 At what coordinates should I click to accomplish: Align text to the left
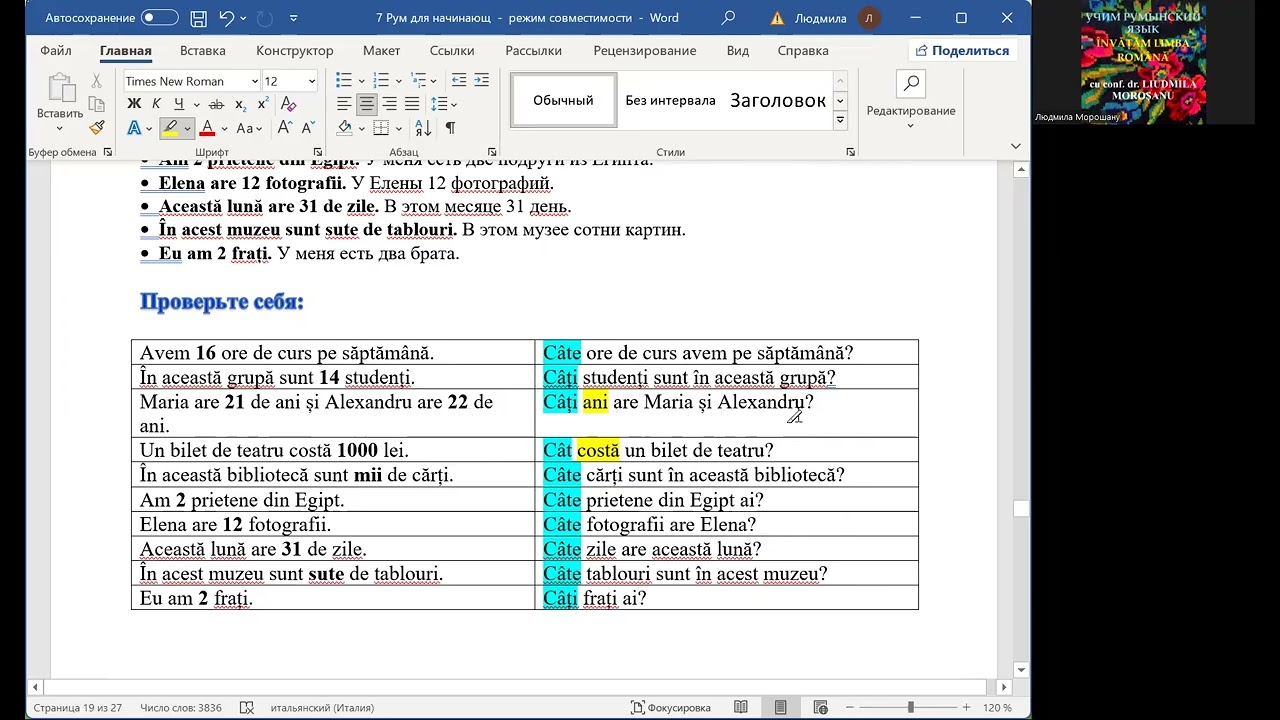tap(344, 104)
